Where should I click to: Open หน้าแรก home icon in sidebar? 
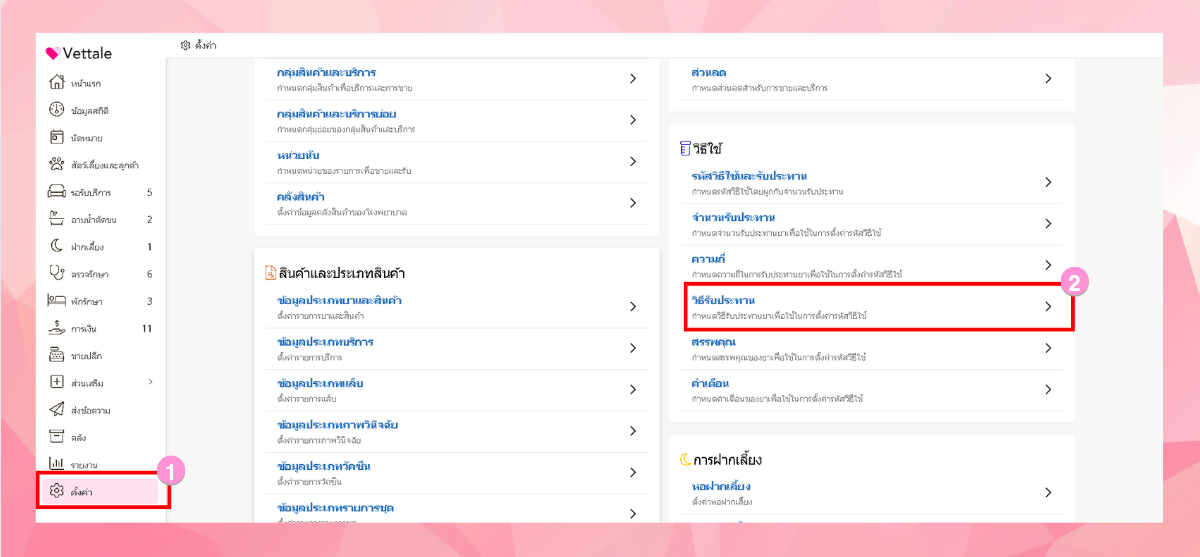pos(57,82)
